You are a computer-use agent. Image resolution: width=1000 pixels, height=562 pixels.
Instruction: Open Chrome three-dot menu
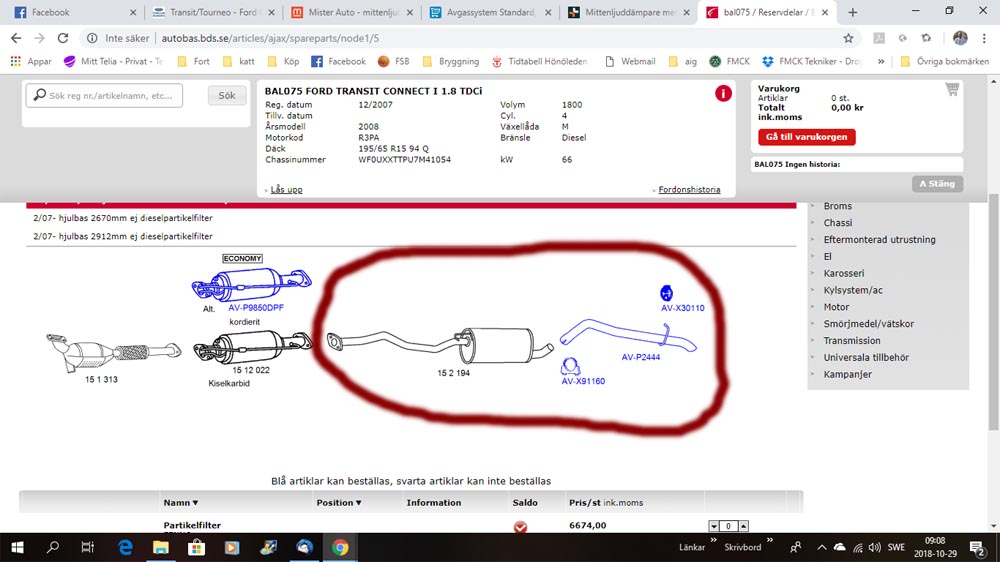[984, 38]
